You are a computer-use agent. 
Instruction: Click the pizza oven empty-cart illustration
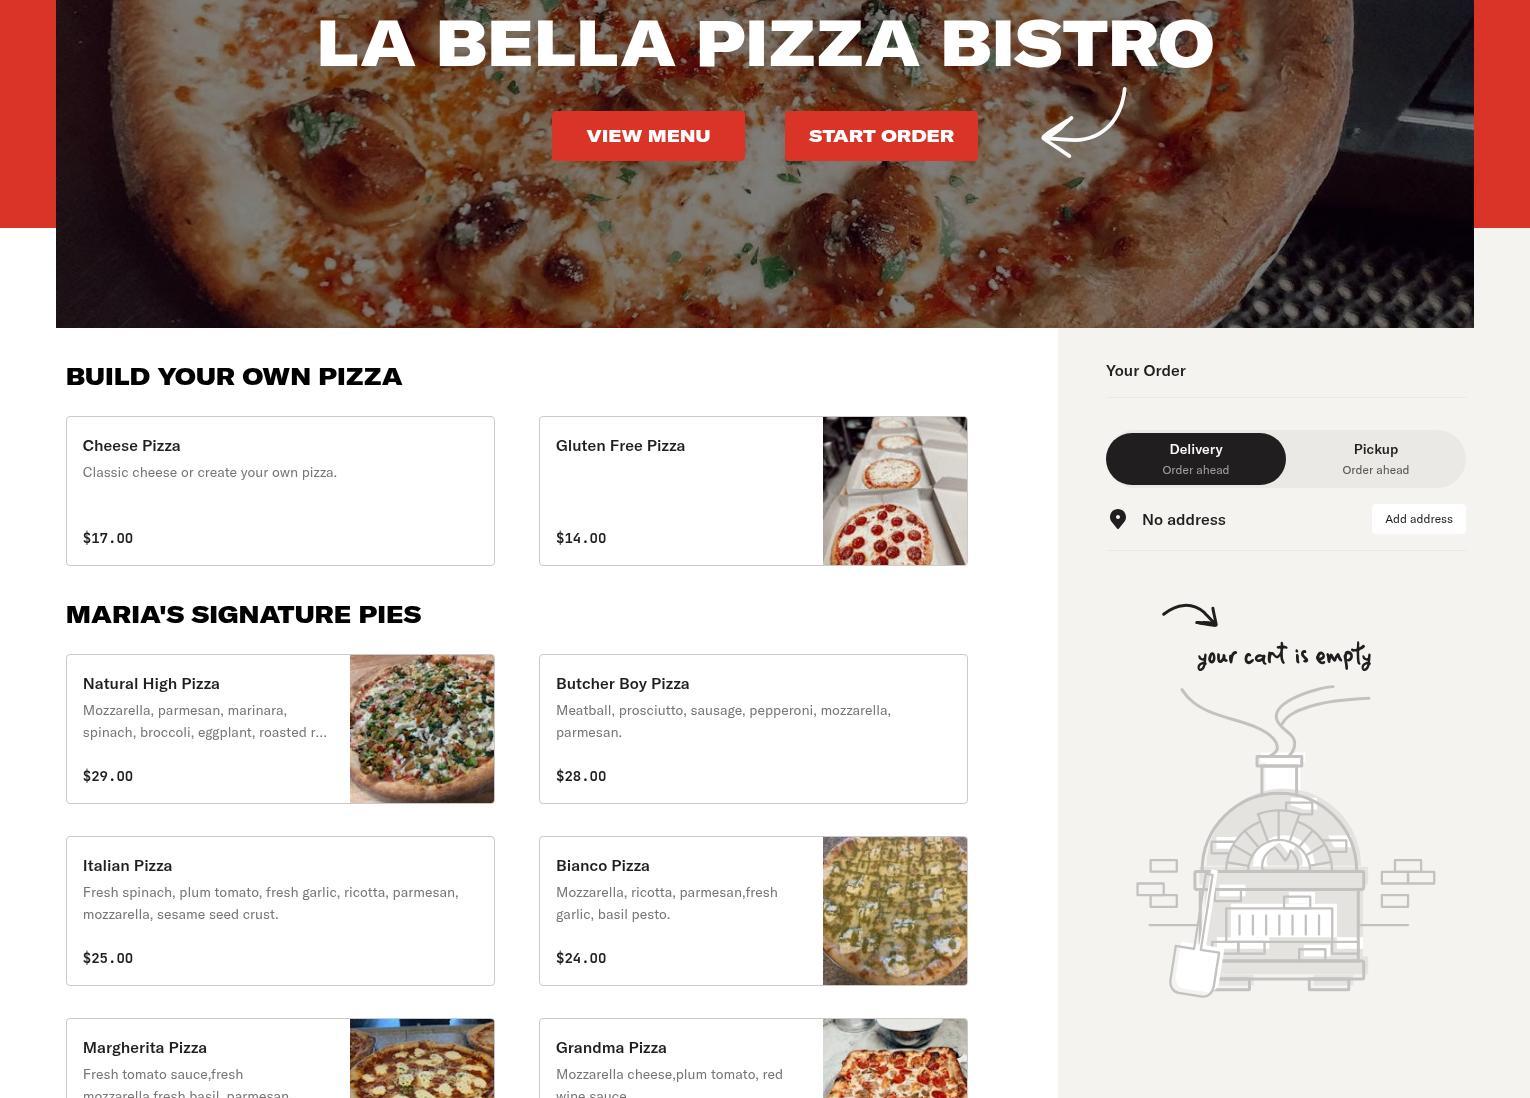pyautogui.click(x=1285, y=841)
